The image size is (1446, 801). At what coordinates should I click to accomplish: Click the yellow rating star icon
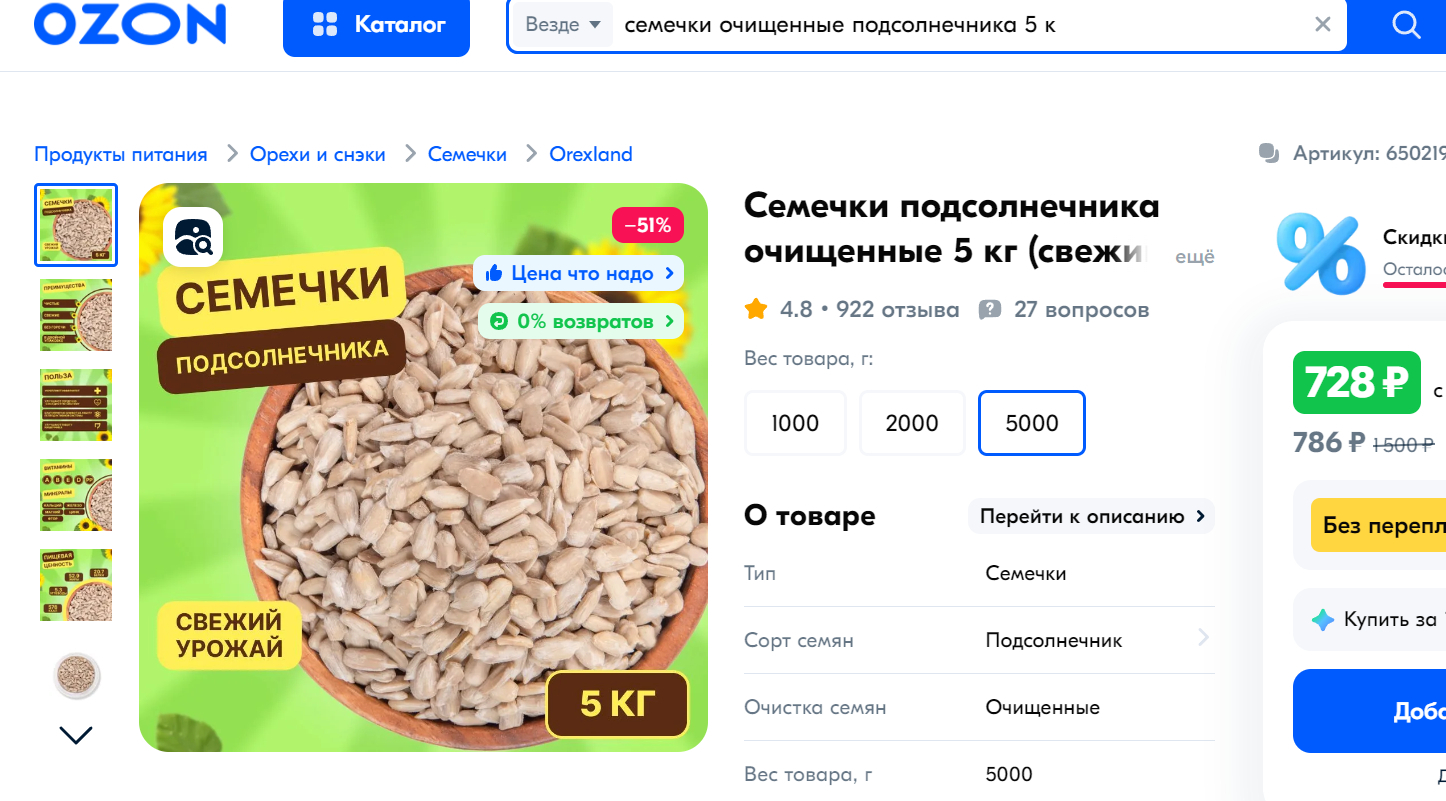point(756,309)
